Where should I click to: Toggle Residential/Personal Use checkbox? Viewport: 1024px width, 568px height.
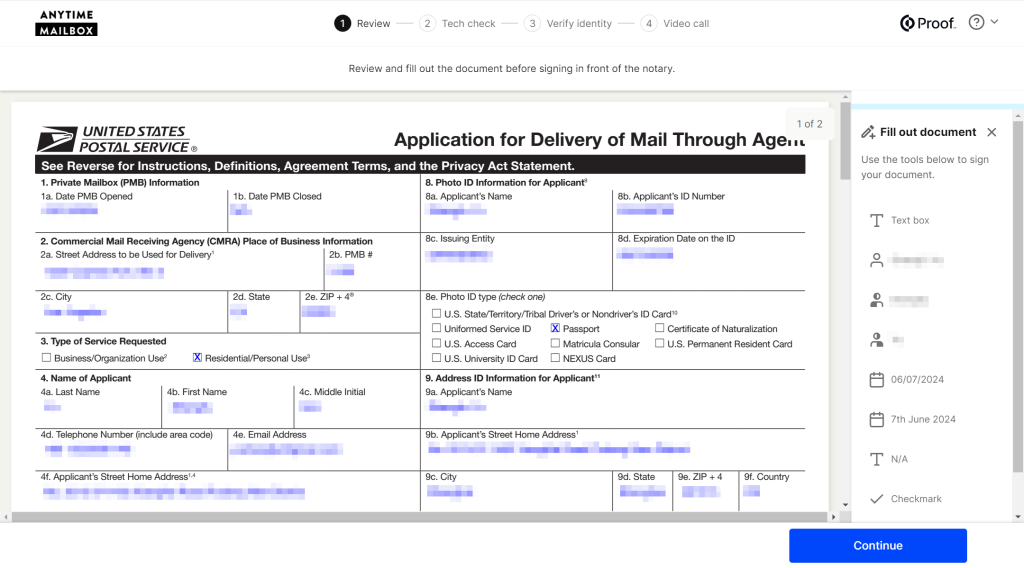tap(197, 358)
